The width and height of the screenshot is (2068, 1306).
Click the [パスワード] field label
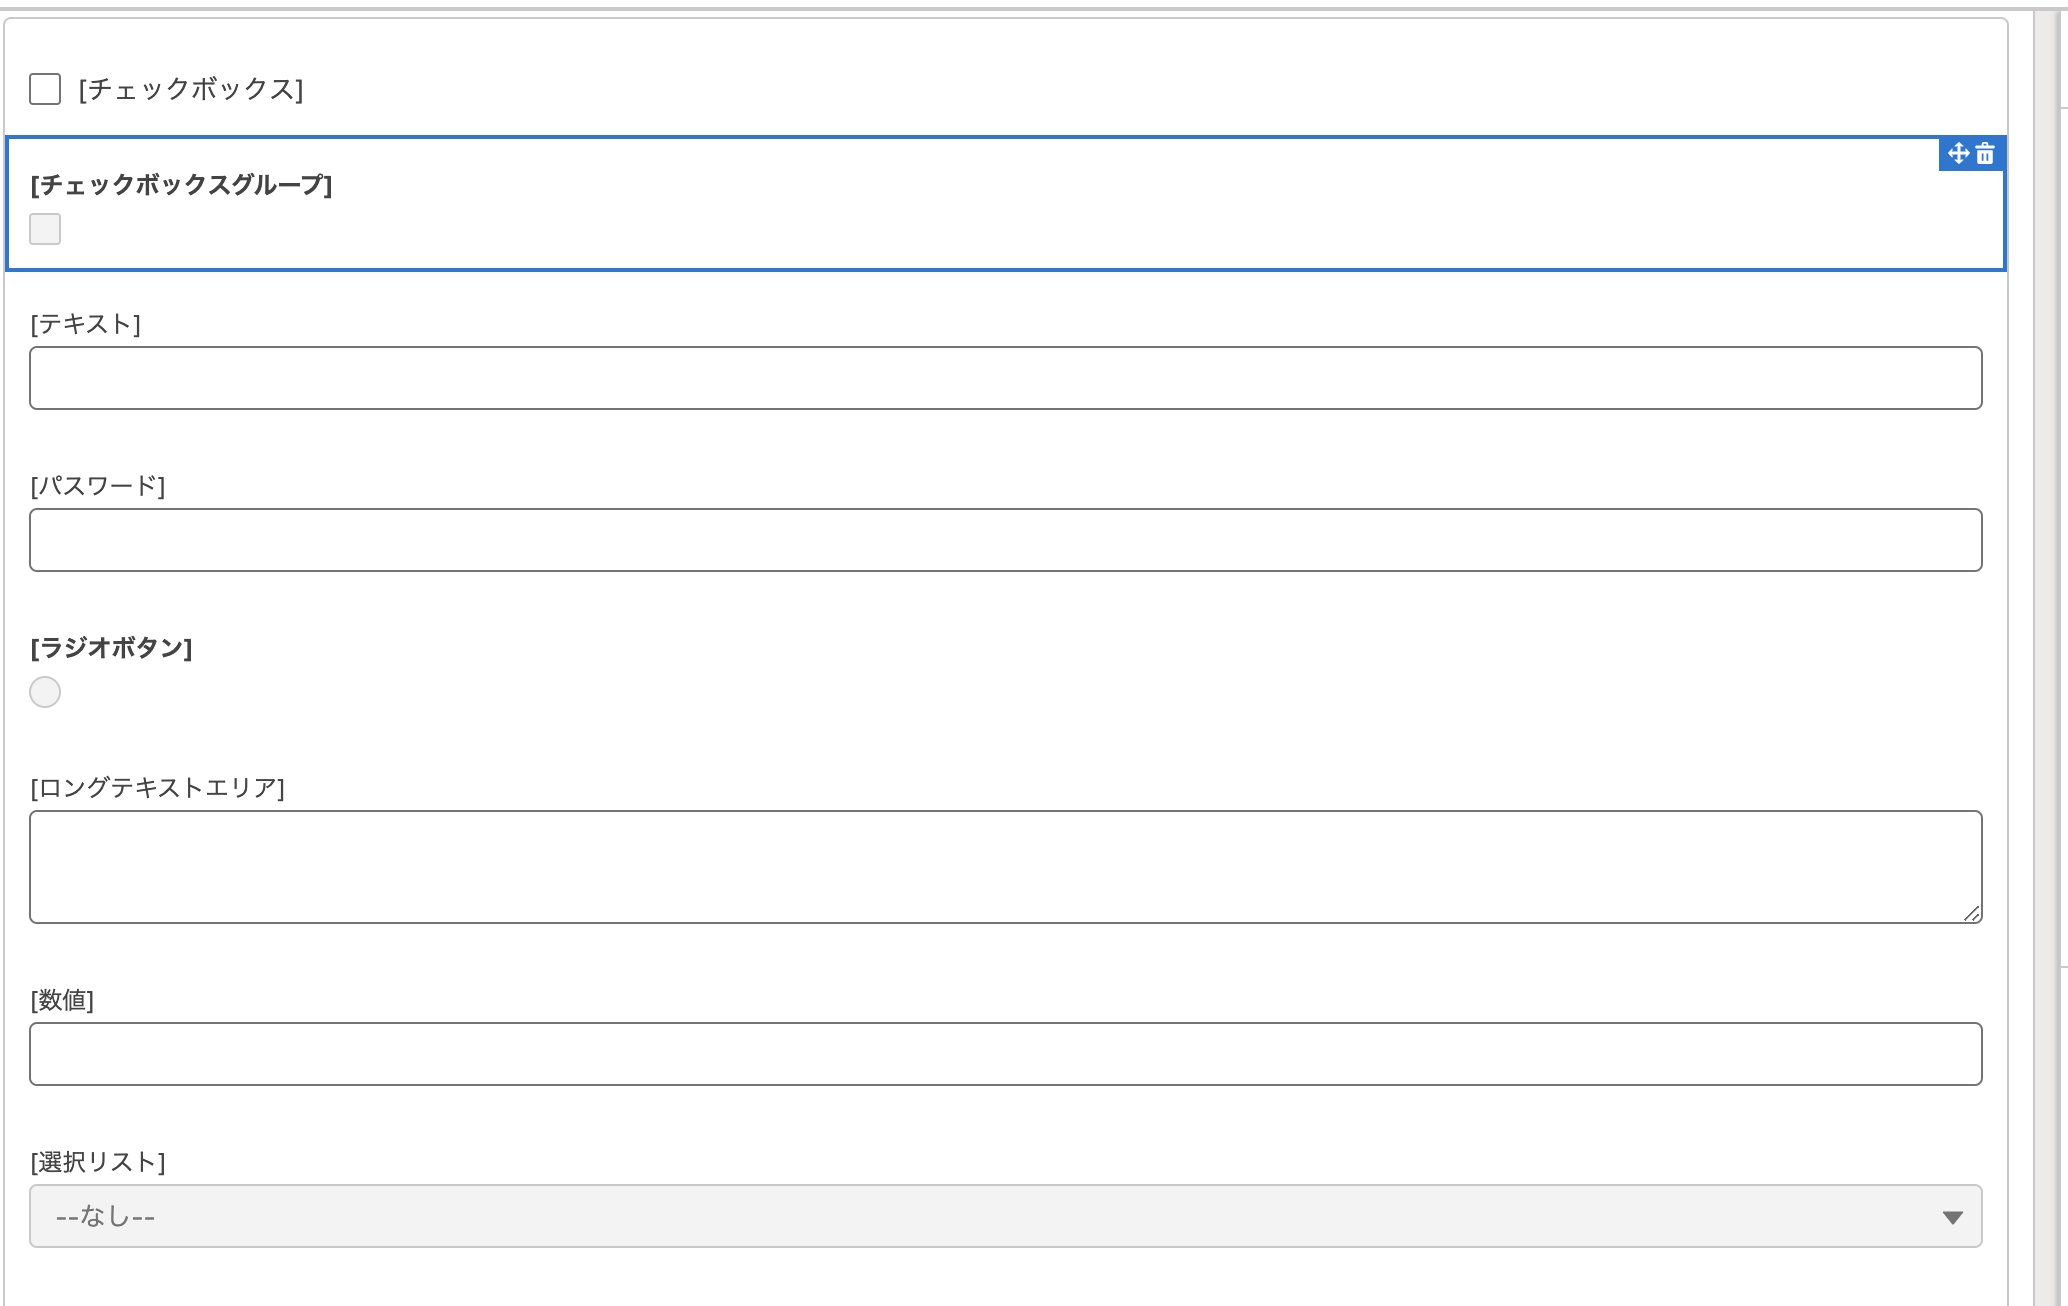98,486
